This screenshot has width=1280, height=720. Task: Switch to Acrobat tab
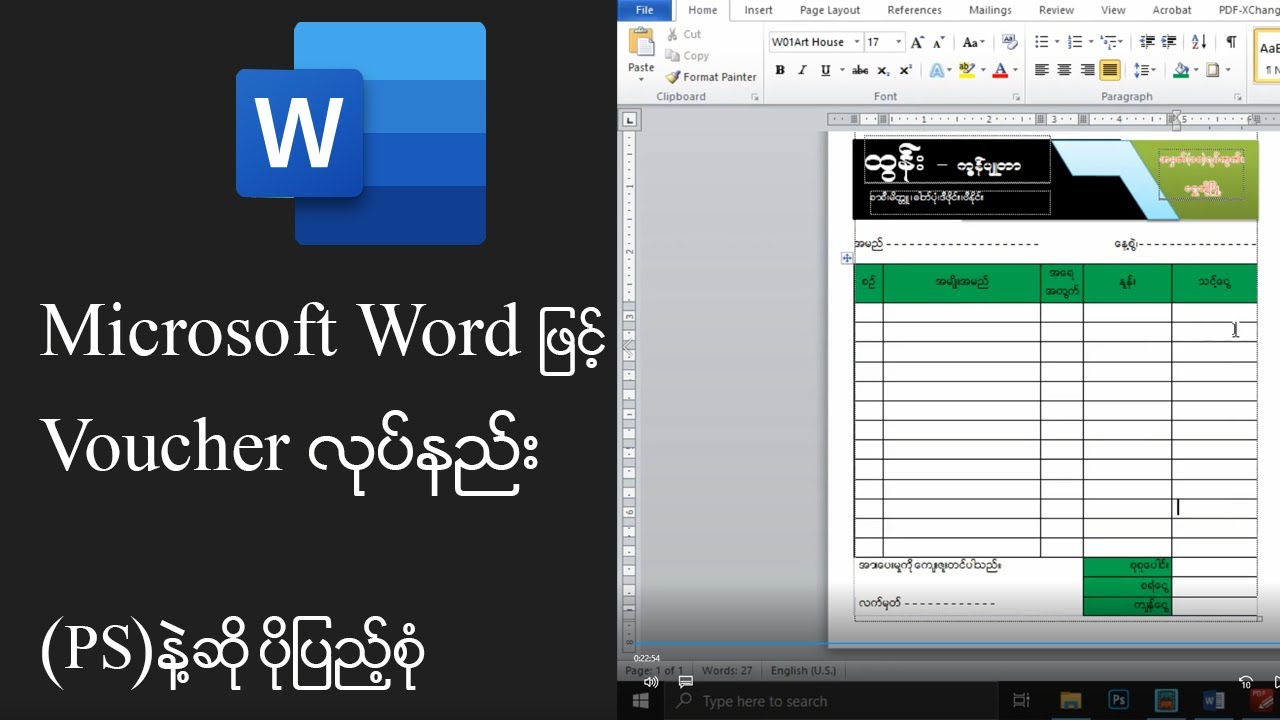pyautogui.click(x=1171, y=10)
